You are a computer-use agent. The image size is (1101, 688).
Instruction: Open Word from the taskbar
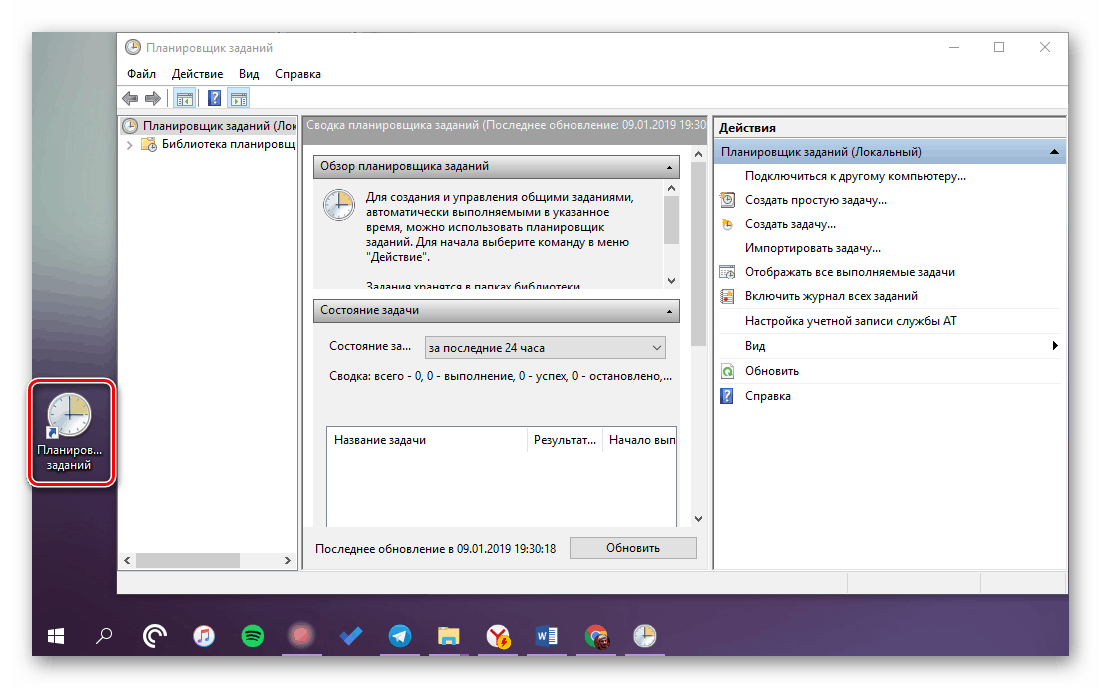tap(547, 637)
